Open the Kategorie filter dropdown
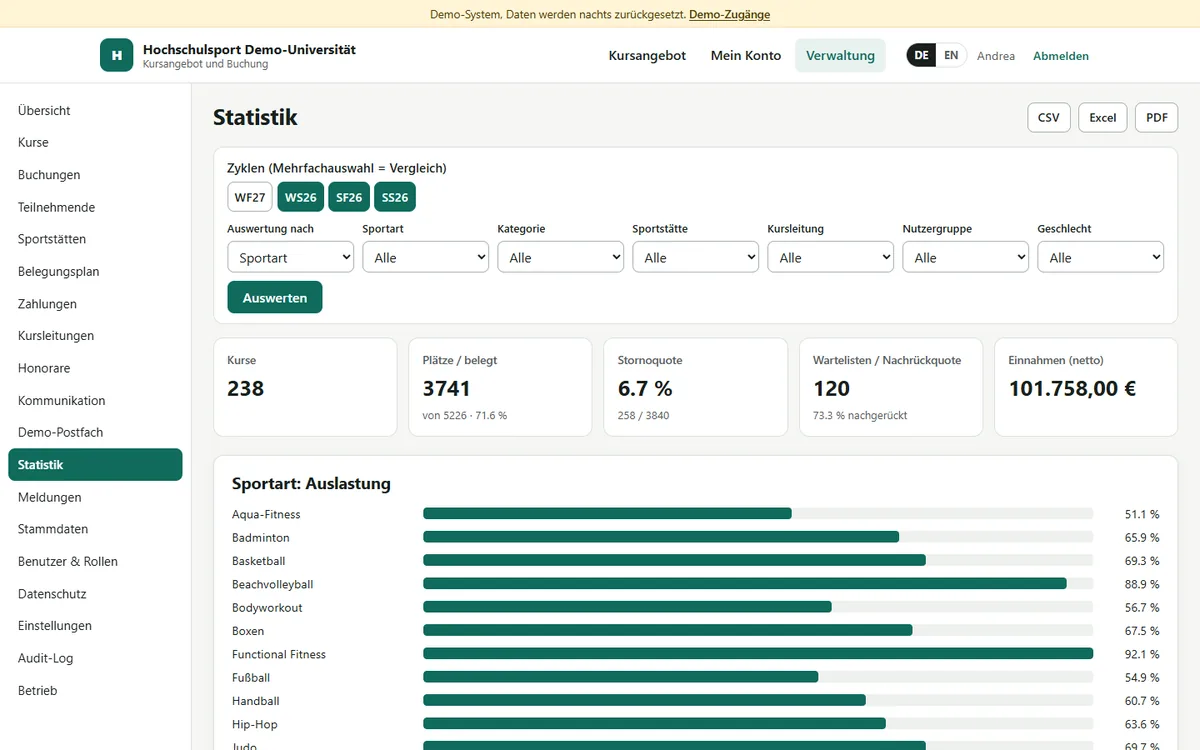 coord(560,257)
